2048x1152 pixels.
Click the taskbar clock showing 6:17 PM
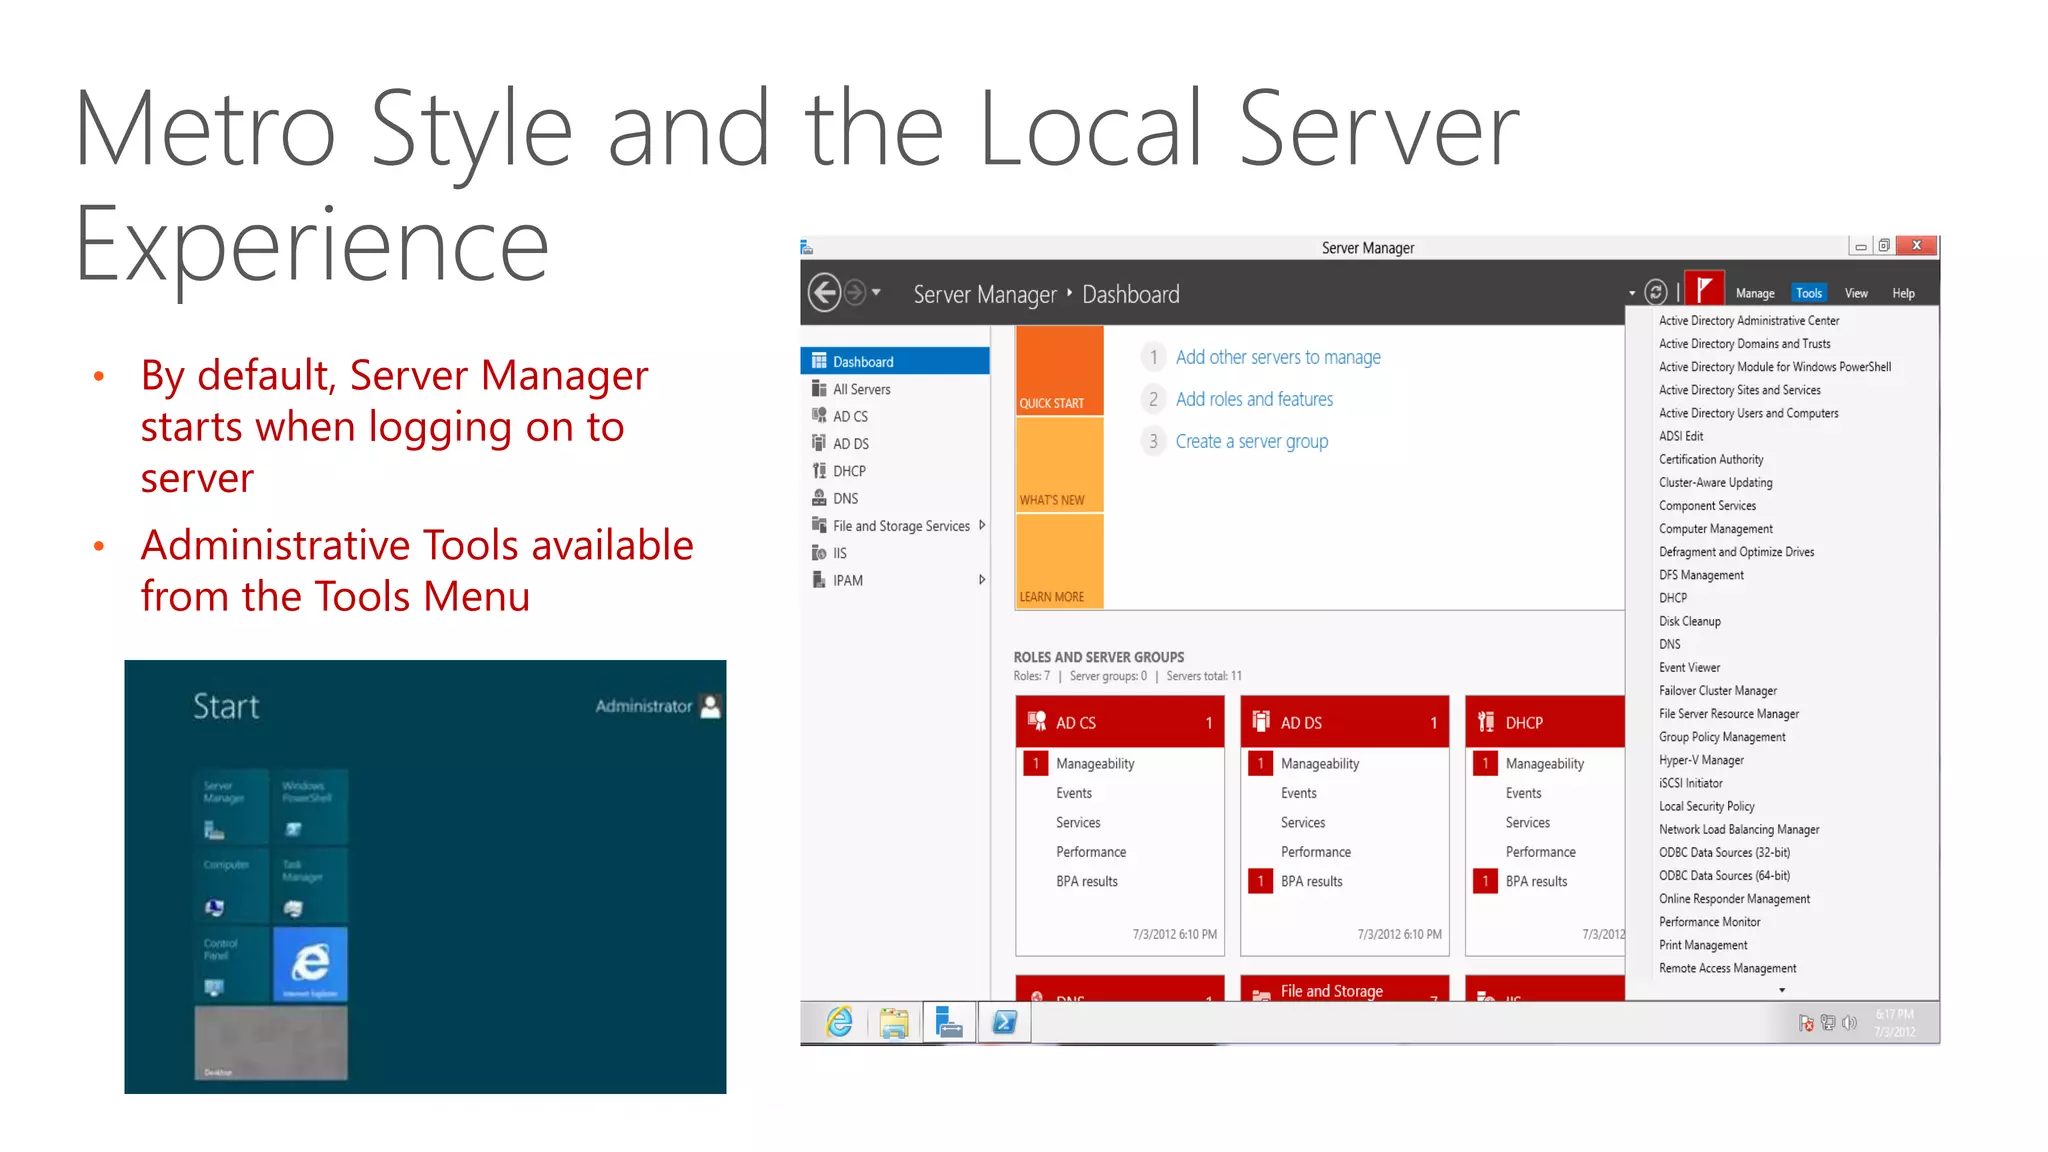(x=1895, y=1023)
